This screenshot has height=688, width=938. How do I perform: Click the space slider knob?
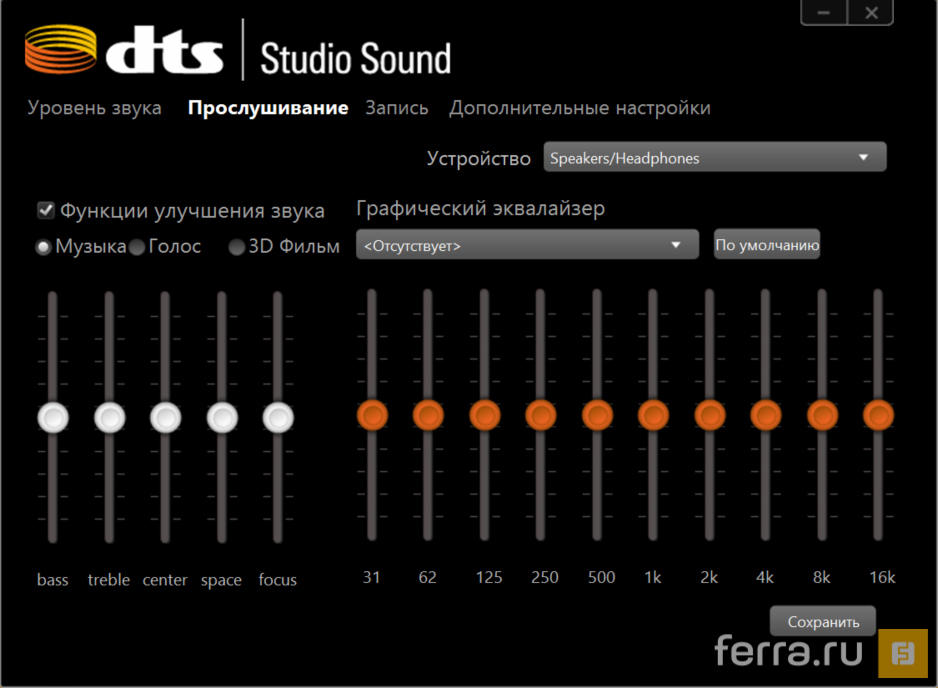tap(222, 417)
